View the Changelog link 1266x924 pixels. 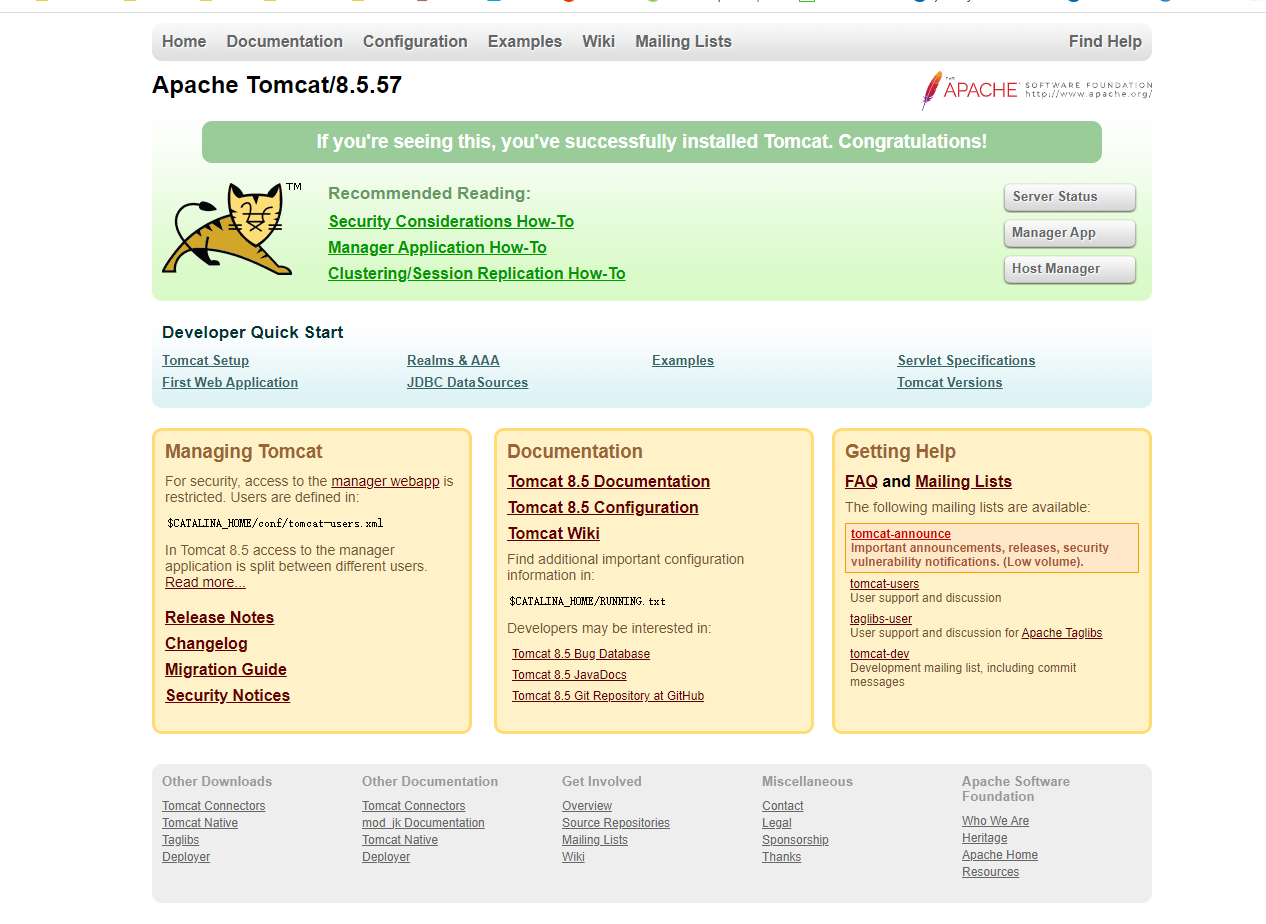(206, 643)
